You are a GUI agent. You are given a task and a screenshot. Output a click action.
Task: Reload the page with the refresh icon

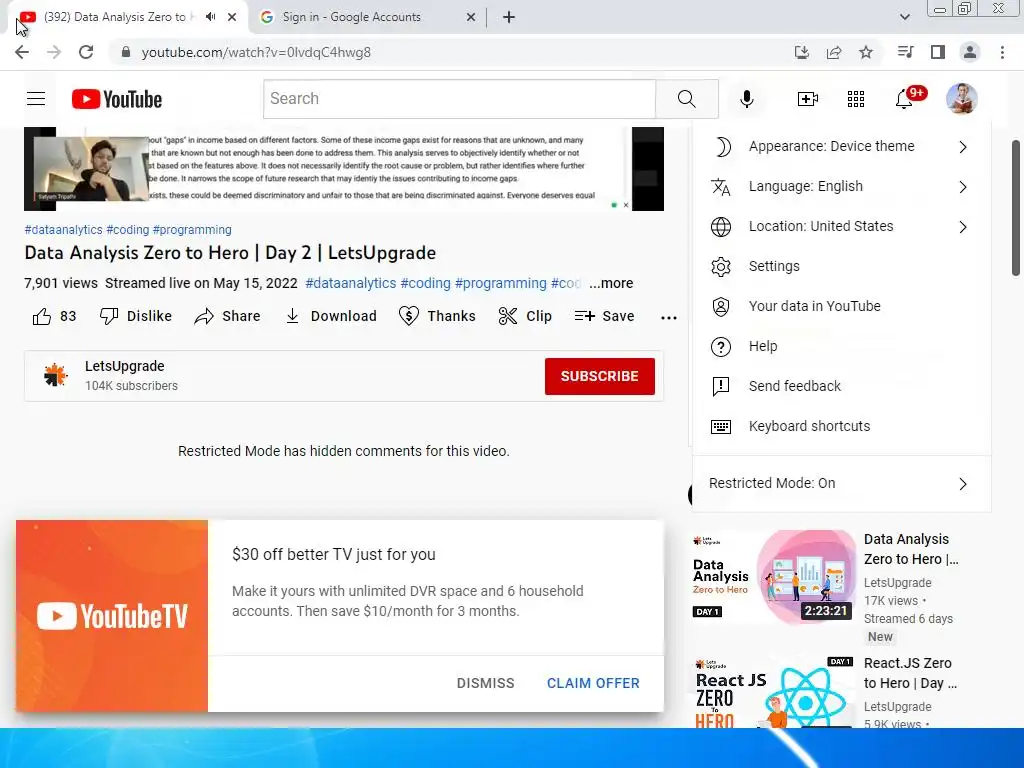click(x=86, y=52)
